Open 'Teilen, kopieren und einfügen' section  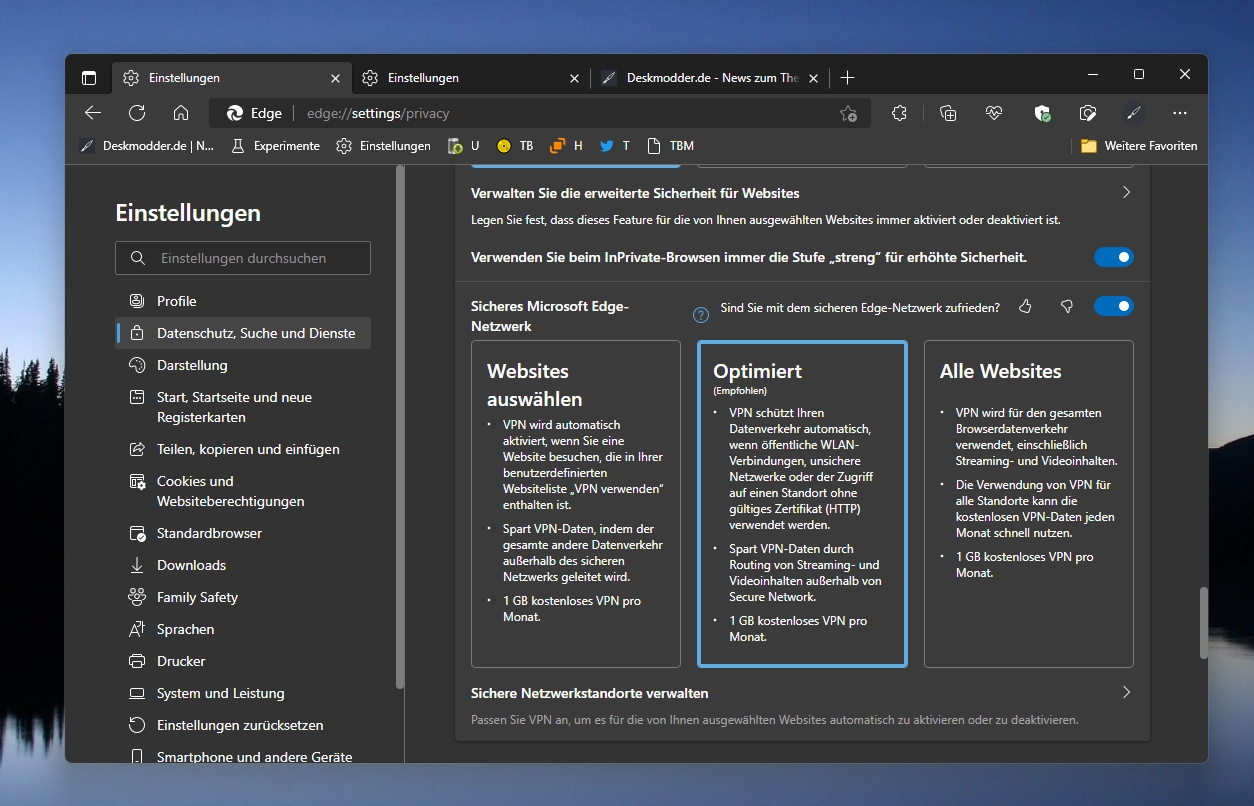[243, 449]
